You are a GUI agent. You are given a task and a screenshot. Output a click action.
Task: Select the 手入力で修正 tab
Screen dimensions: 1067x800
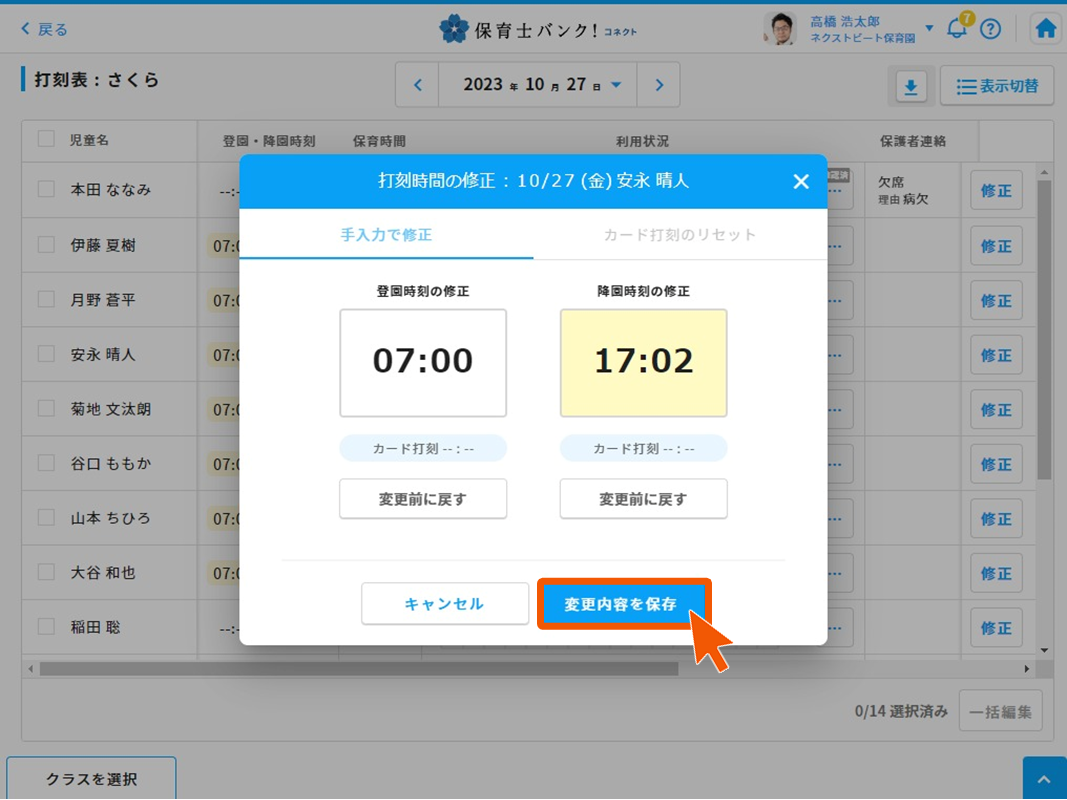click(386, 235)
